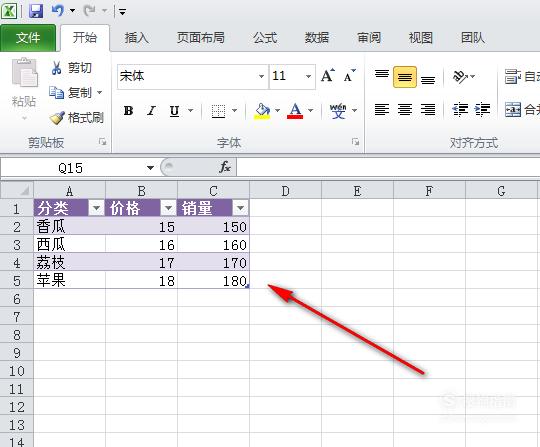This screenshot has width=540, height=447.
Task: Click the Redo icon
Action: pyautogui.click(x=90, y=11)
